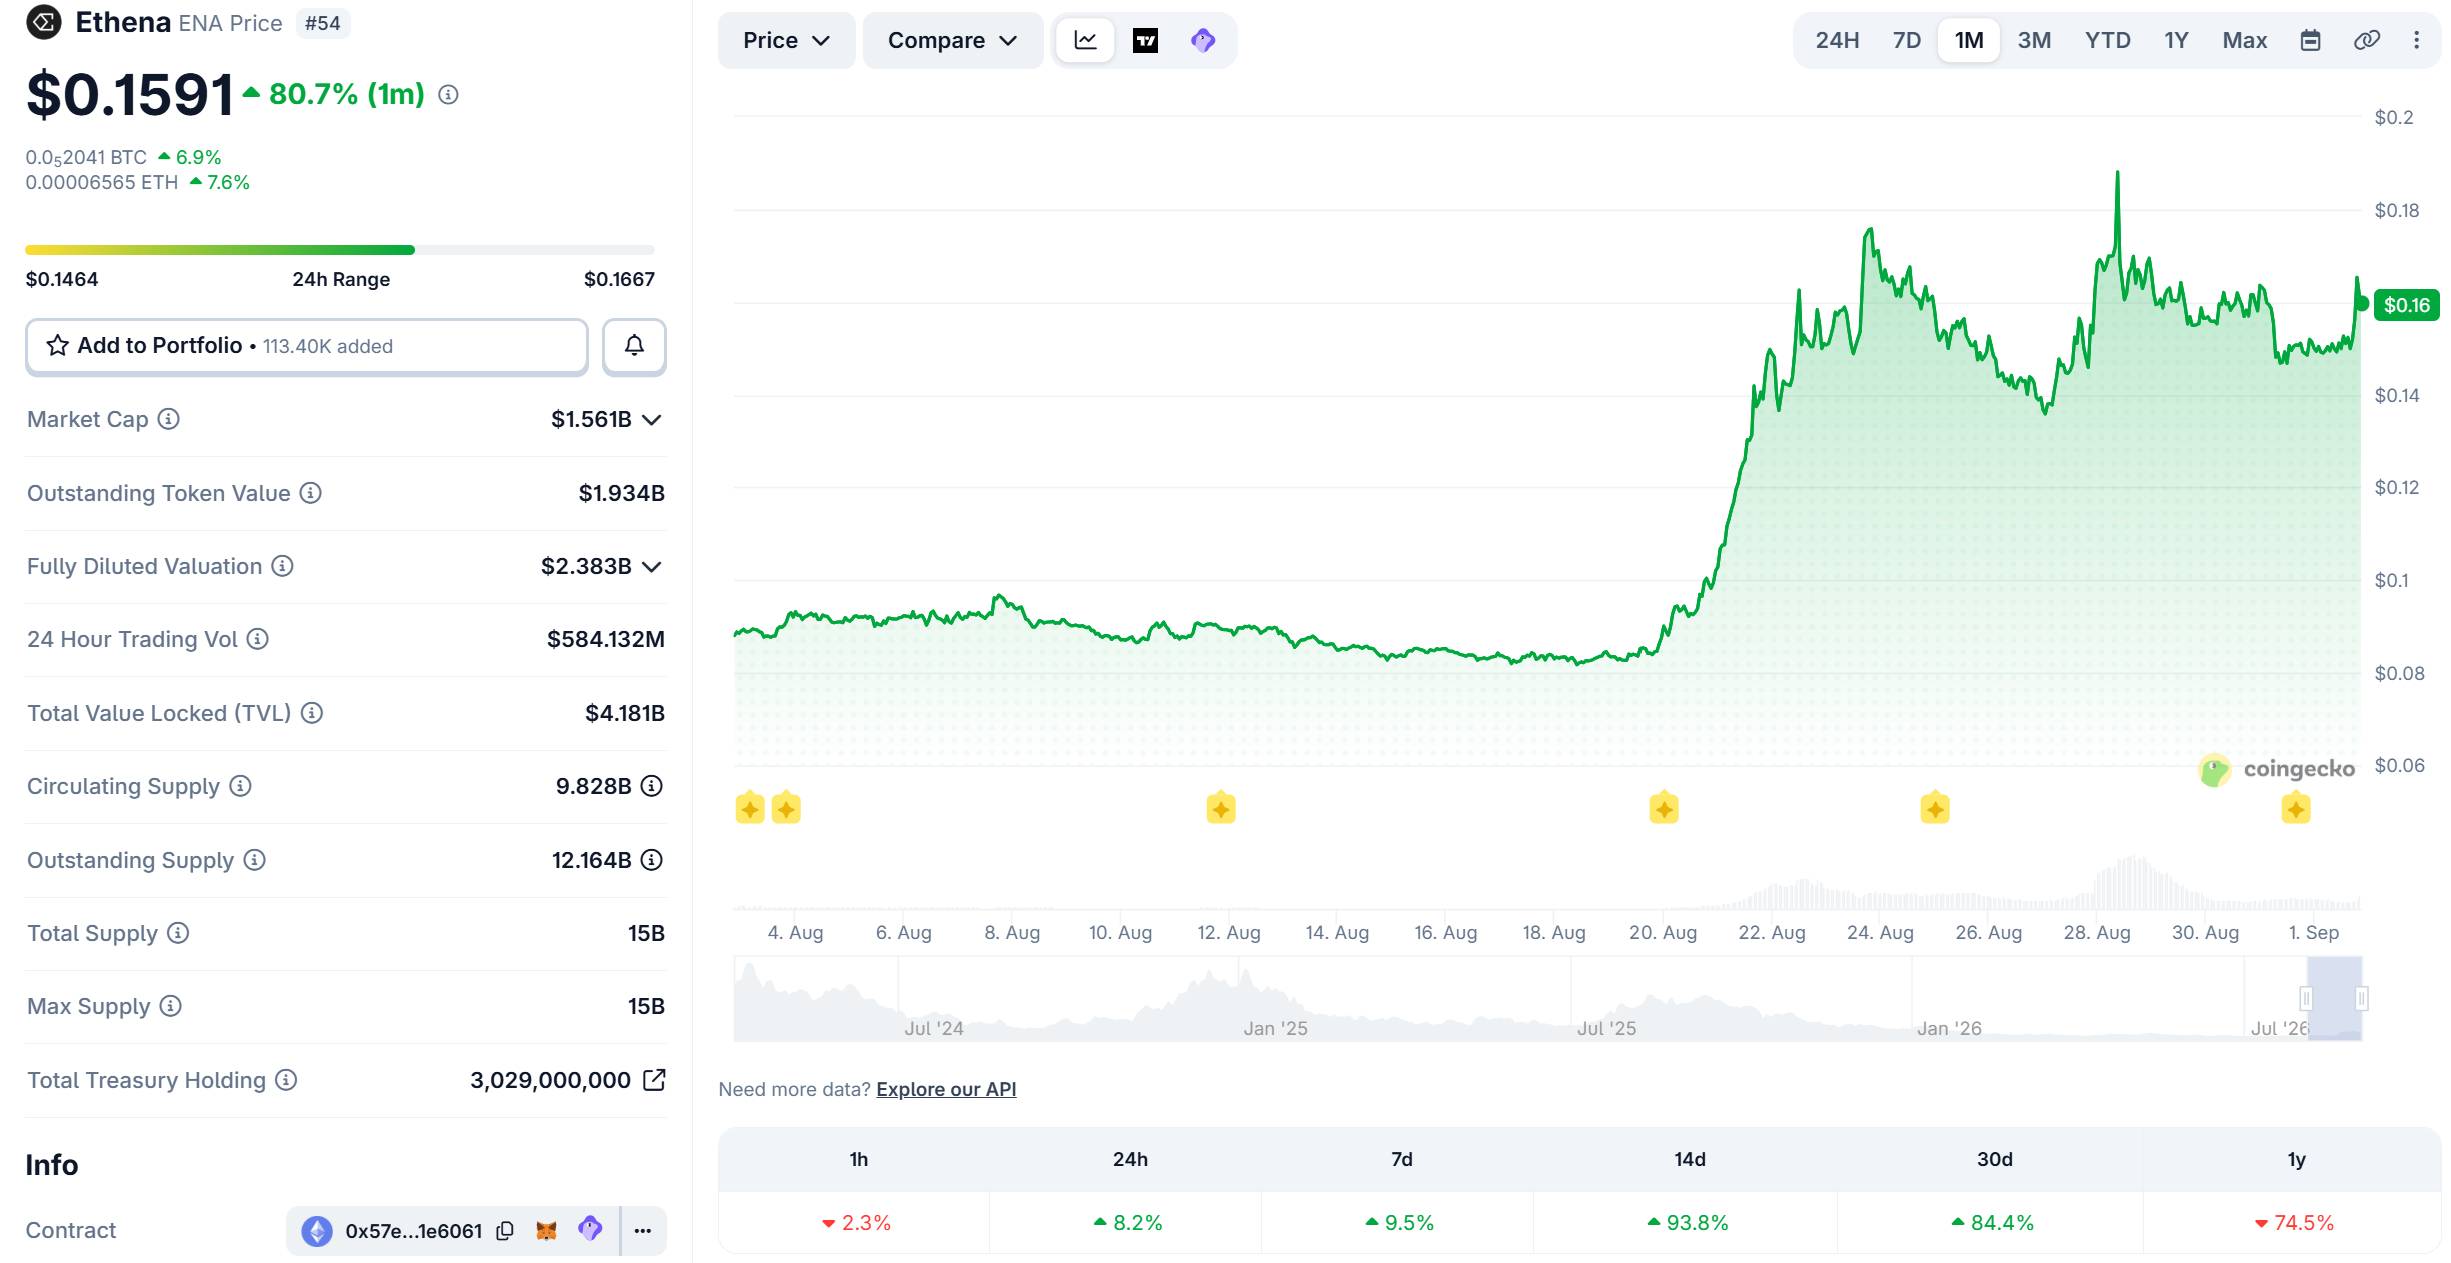
Task: Click the 1h 2.3% change value
Action: 856,1223
